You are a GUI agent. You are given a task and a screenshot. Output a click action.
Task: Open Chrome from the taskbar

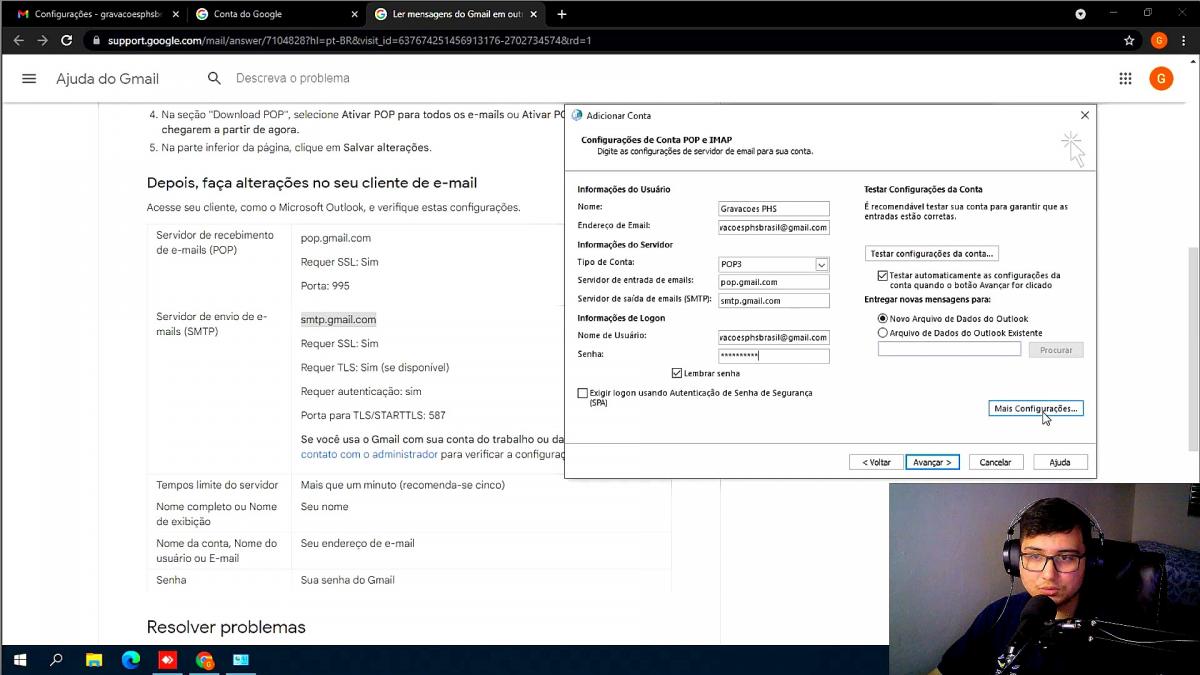tap(205, 660)
